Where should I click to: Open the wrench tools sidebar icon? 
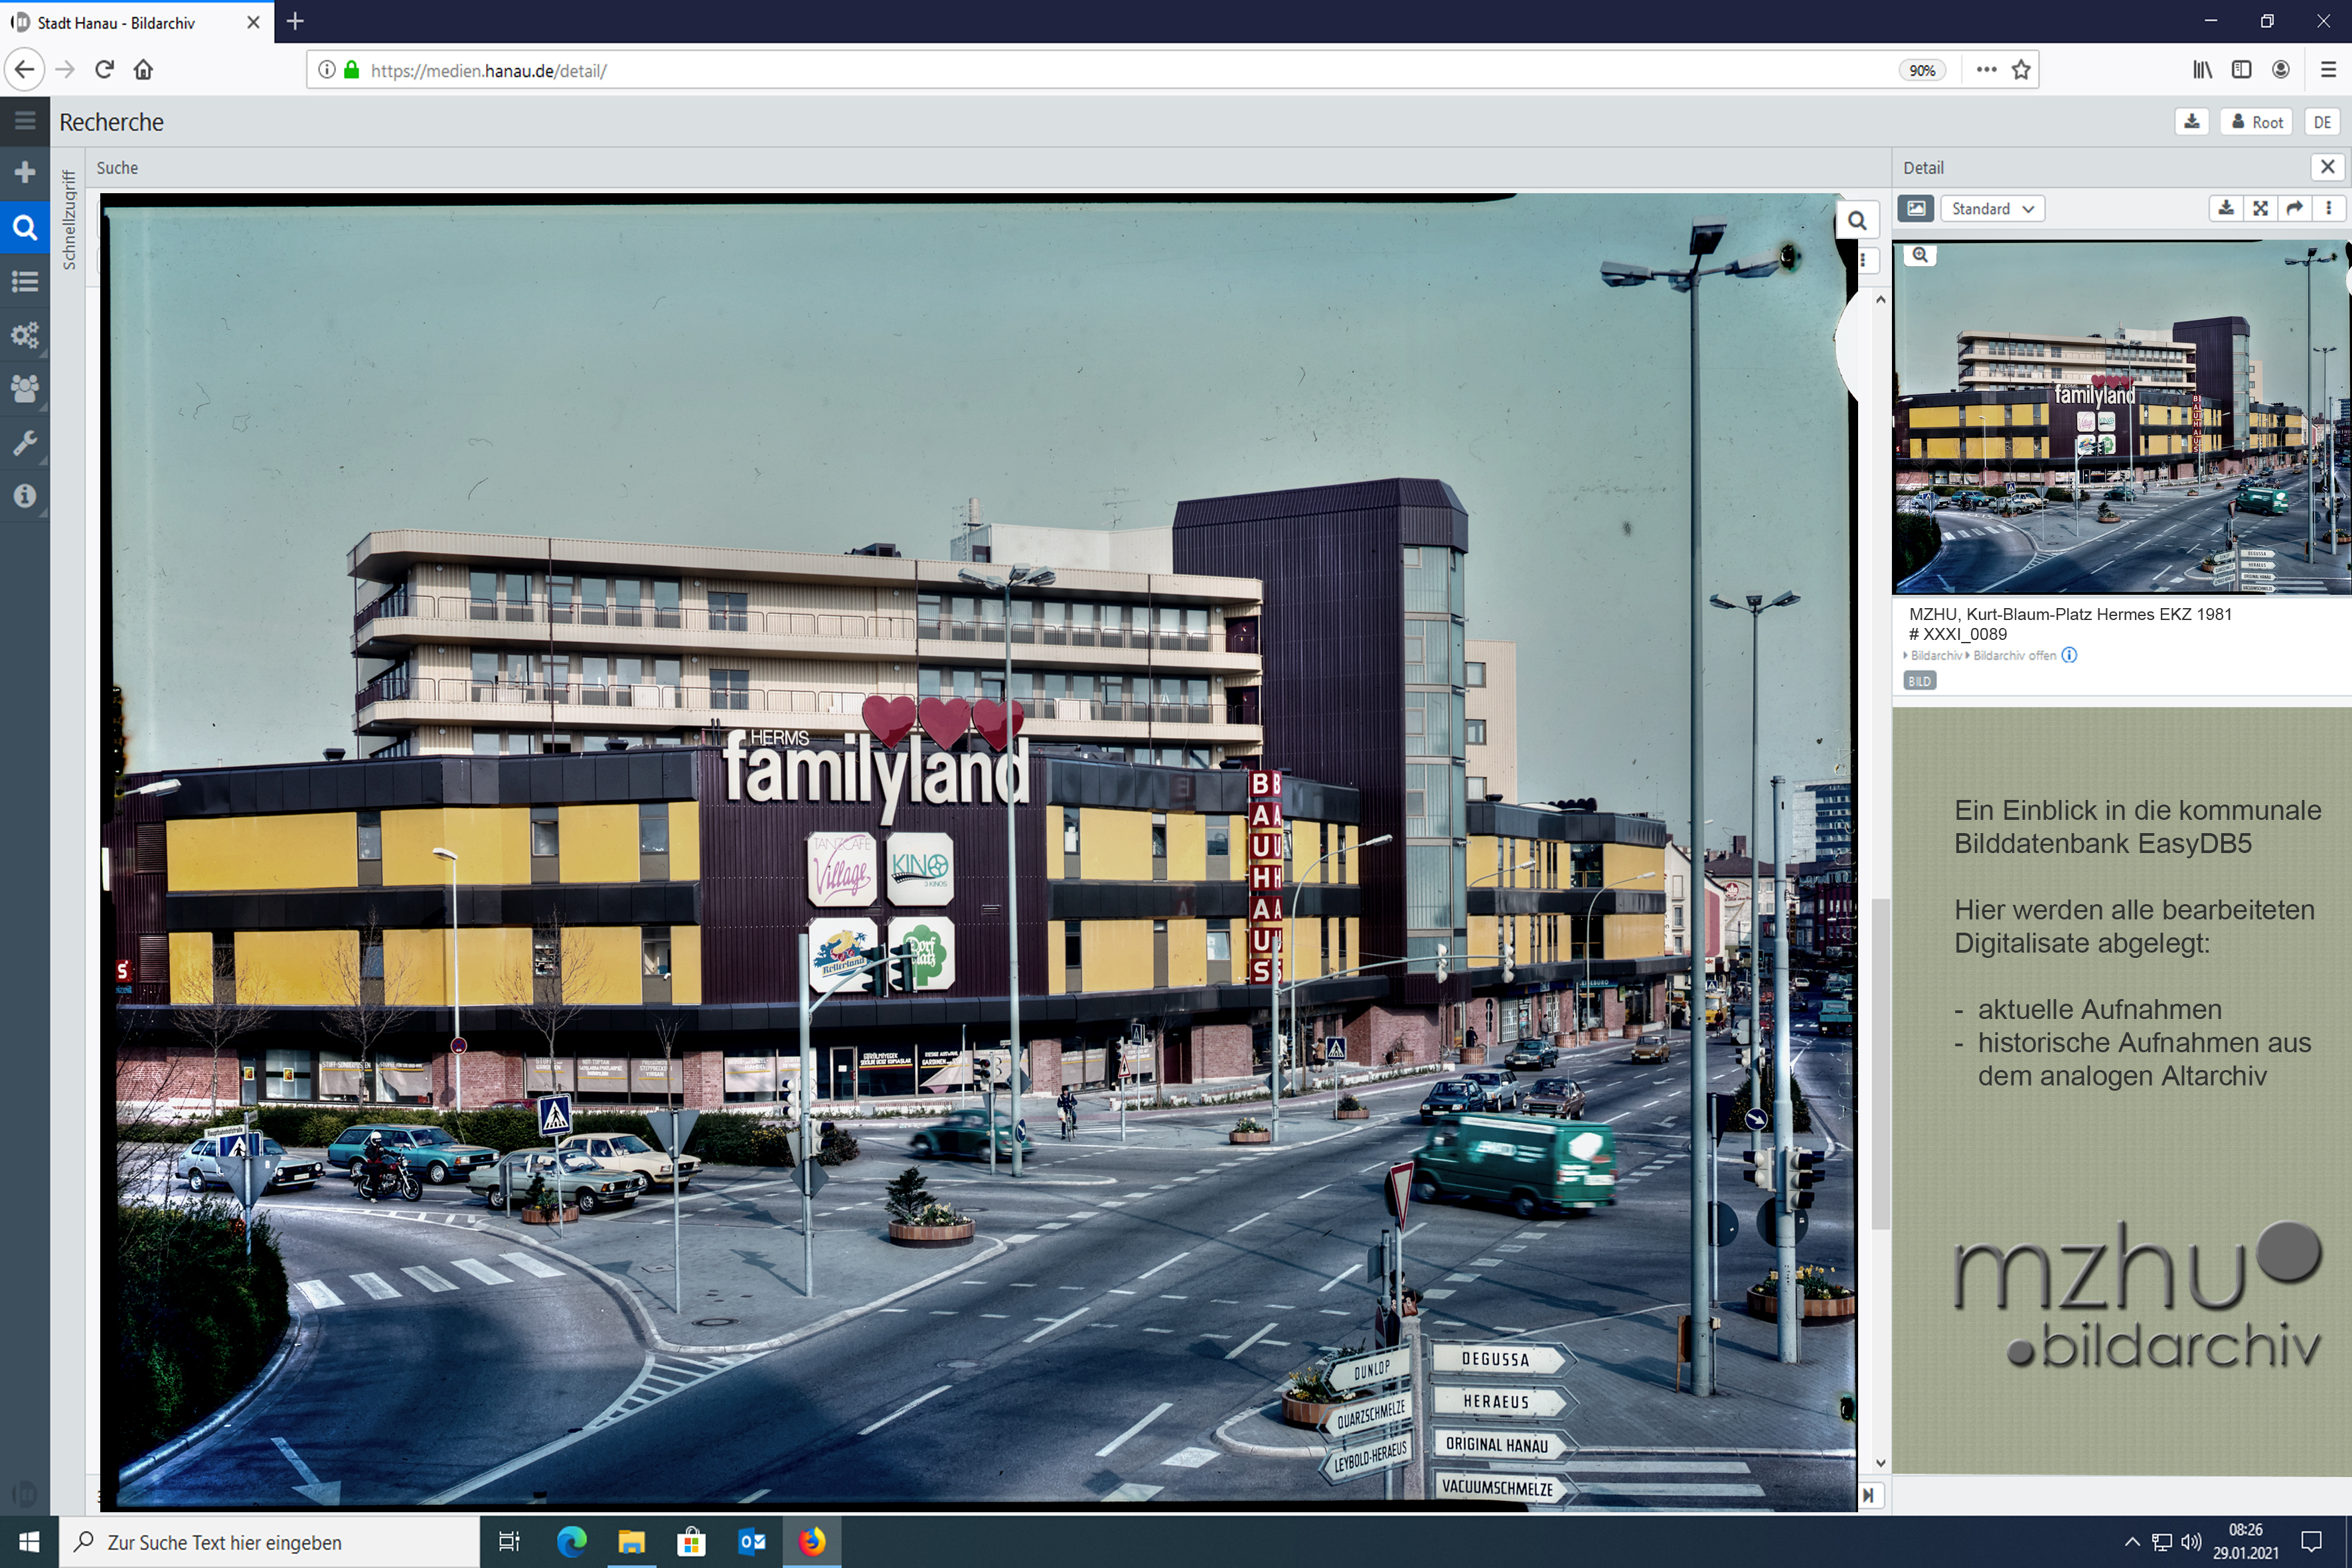(25, 442)
